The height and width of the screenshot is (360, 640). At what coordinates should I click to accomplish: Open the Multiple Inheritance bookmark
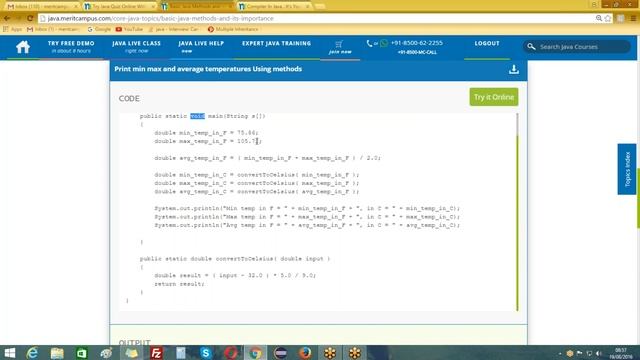233,29
